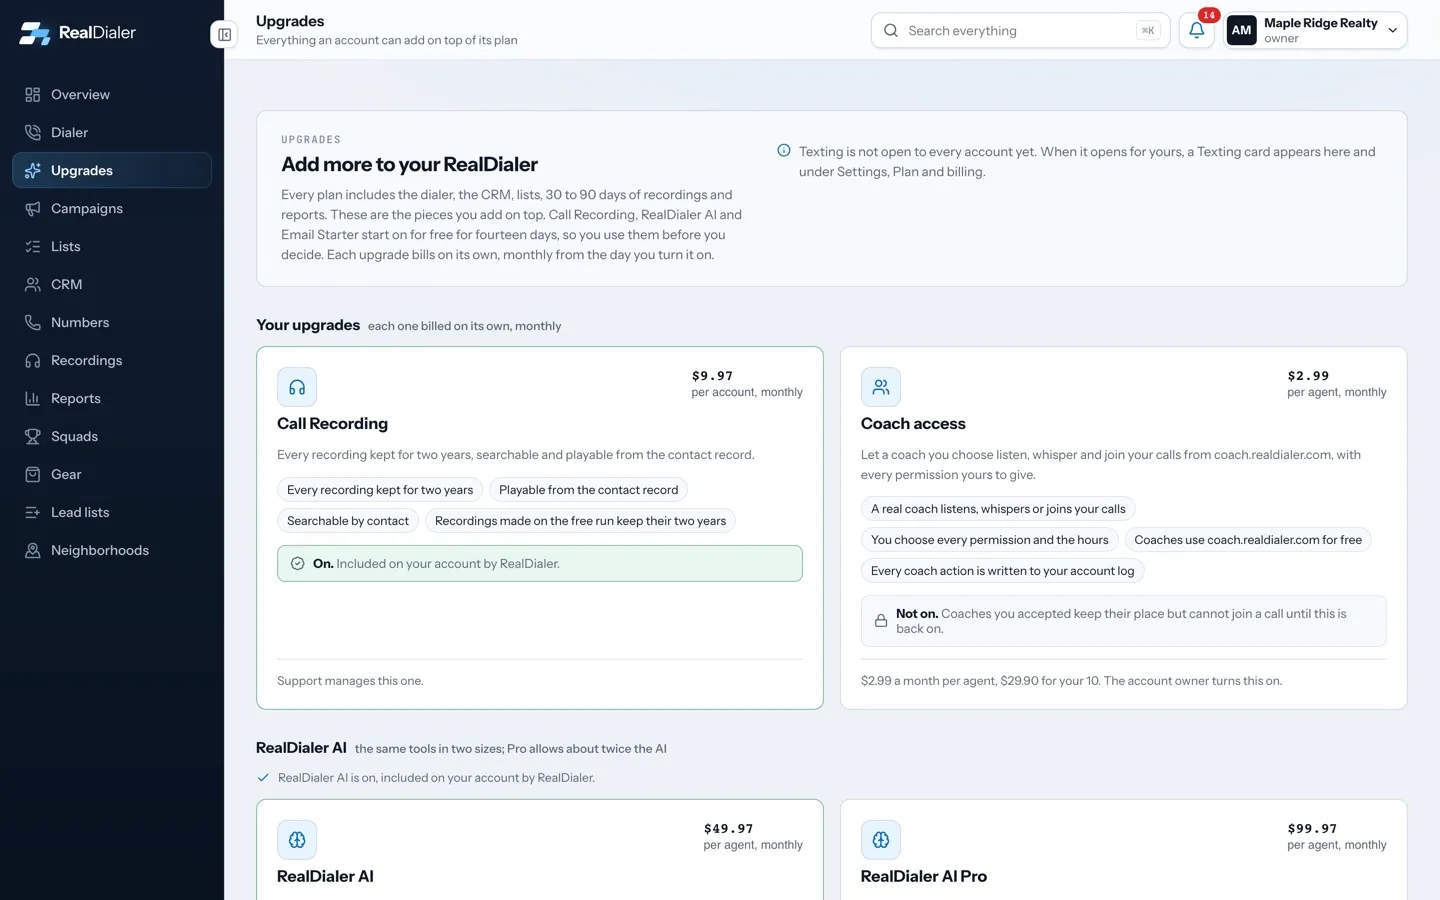Click the Dialer phone icon in sidebar
Screen dimensions: 1440x900
33,133
